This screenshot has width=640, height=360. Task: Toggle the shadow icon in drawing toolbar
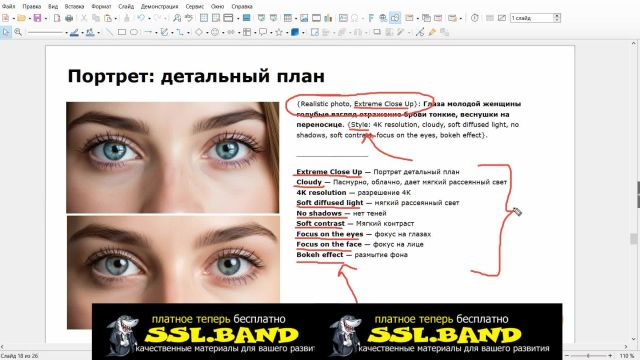point(377,32)
